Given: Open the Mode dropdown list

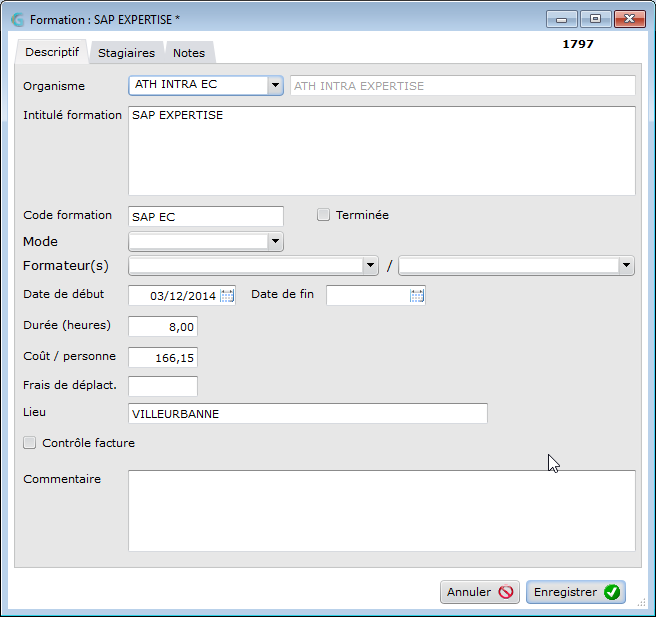Looking at the screenshot, I should (275, 241).
